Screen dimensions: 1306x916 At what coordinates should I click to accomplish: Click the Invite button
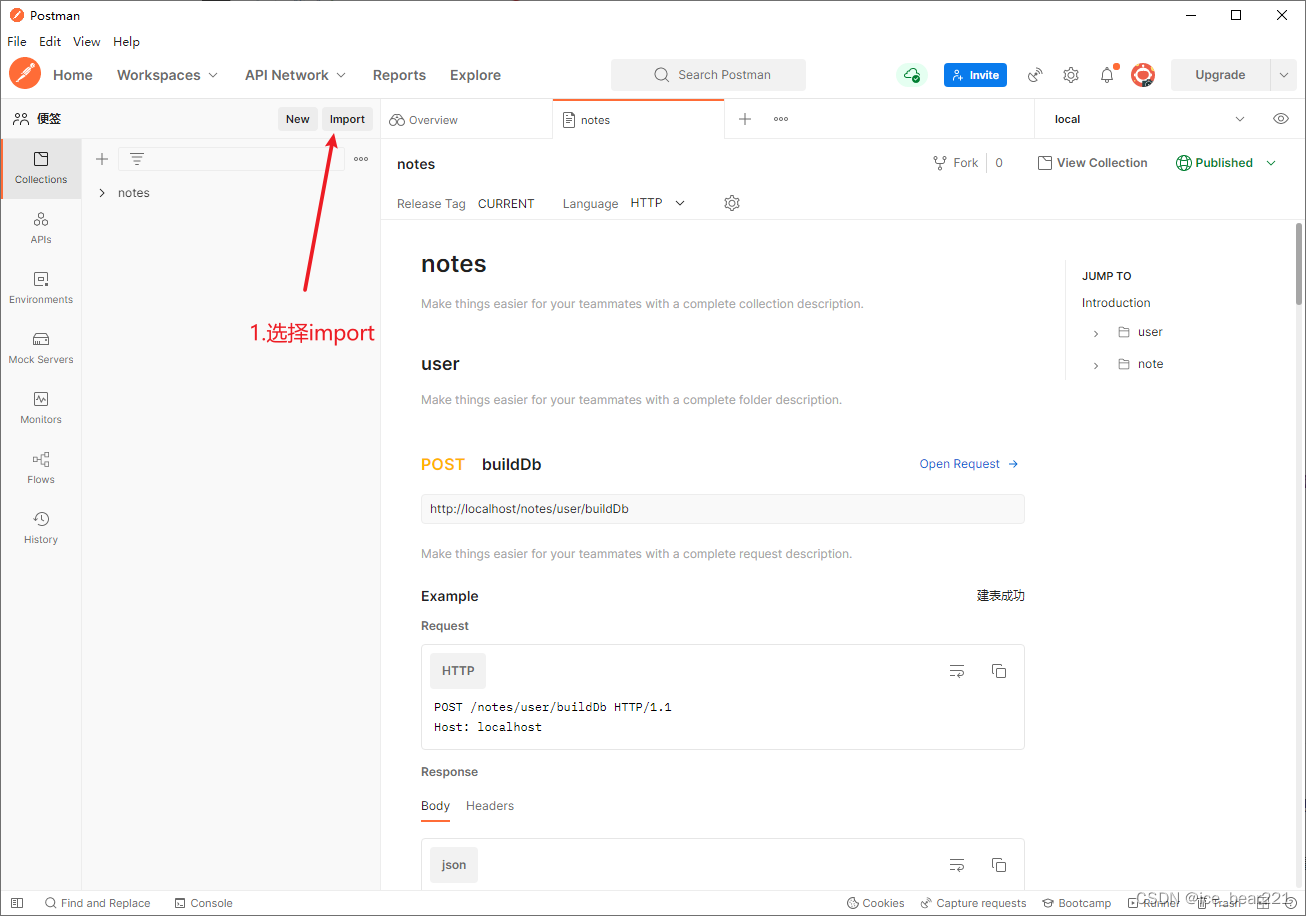975,75
